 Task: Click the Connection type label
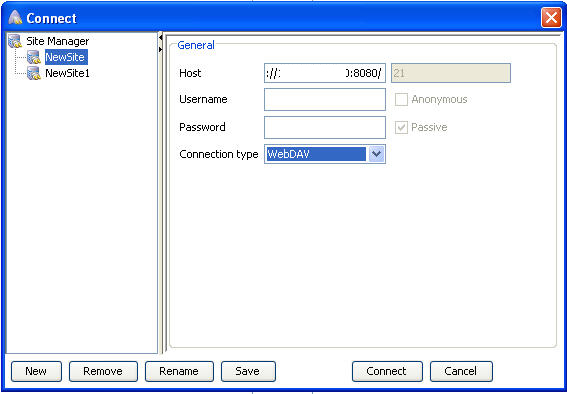coord(219,154)
